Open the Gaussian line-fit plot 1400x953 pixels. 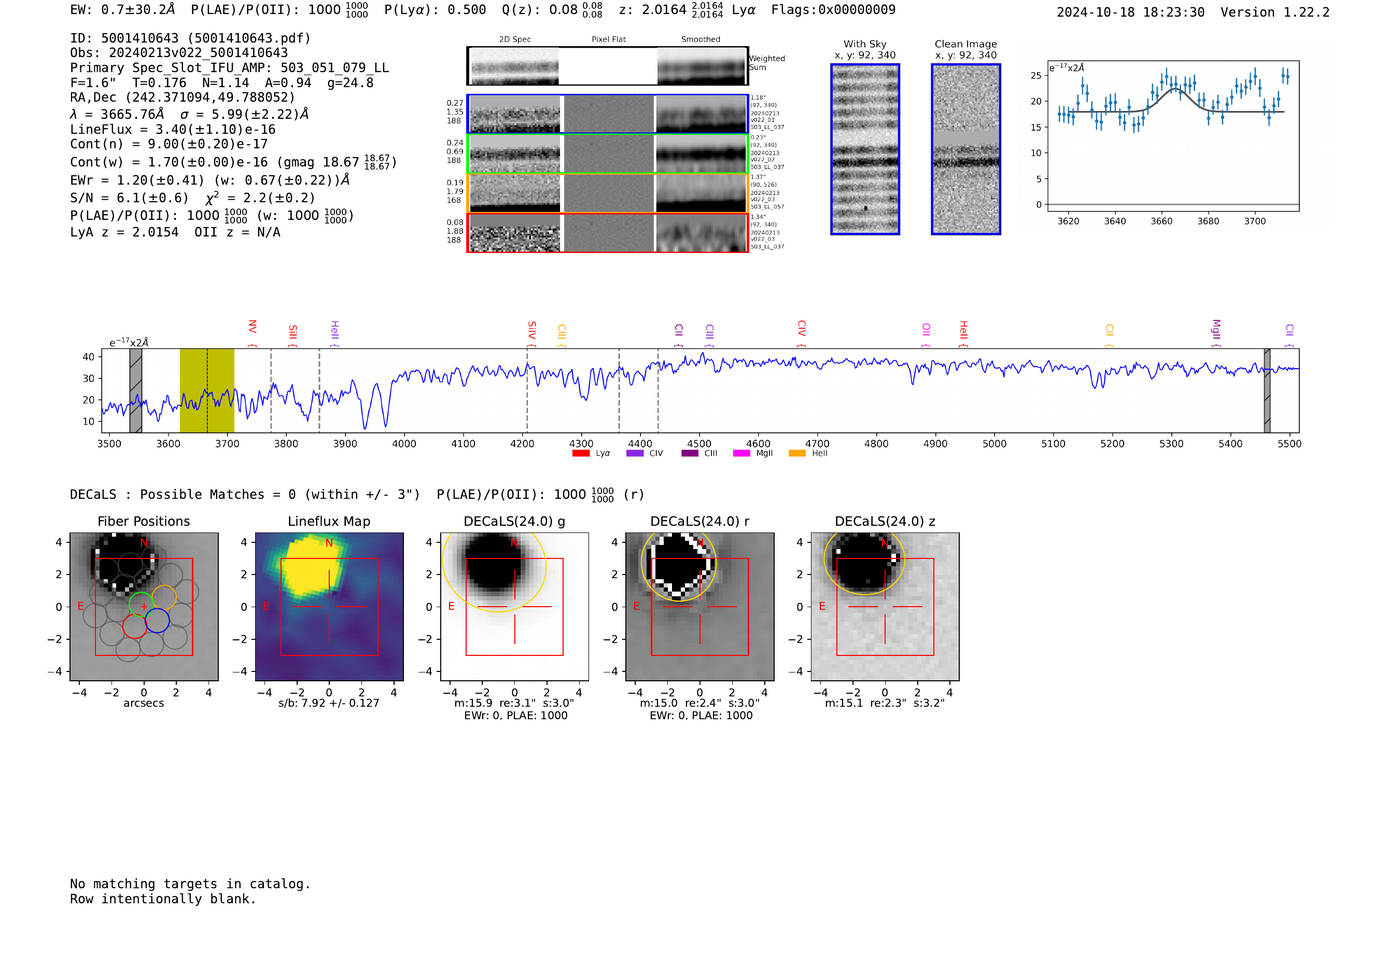click(1172, 136)
